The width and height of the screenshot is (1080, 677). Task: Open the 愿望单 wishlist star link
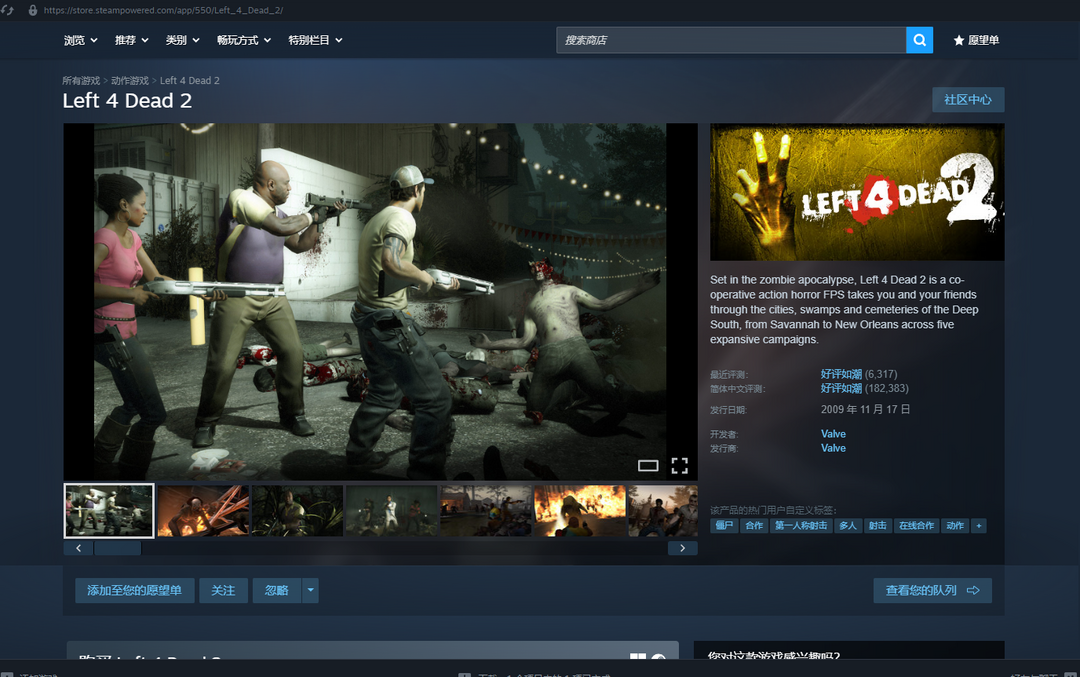pos(976,40)
